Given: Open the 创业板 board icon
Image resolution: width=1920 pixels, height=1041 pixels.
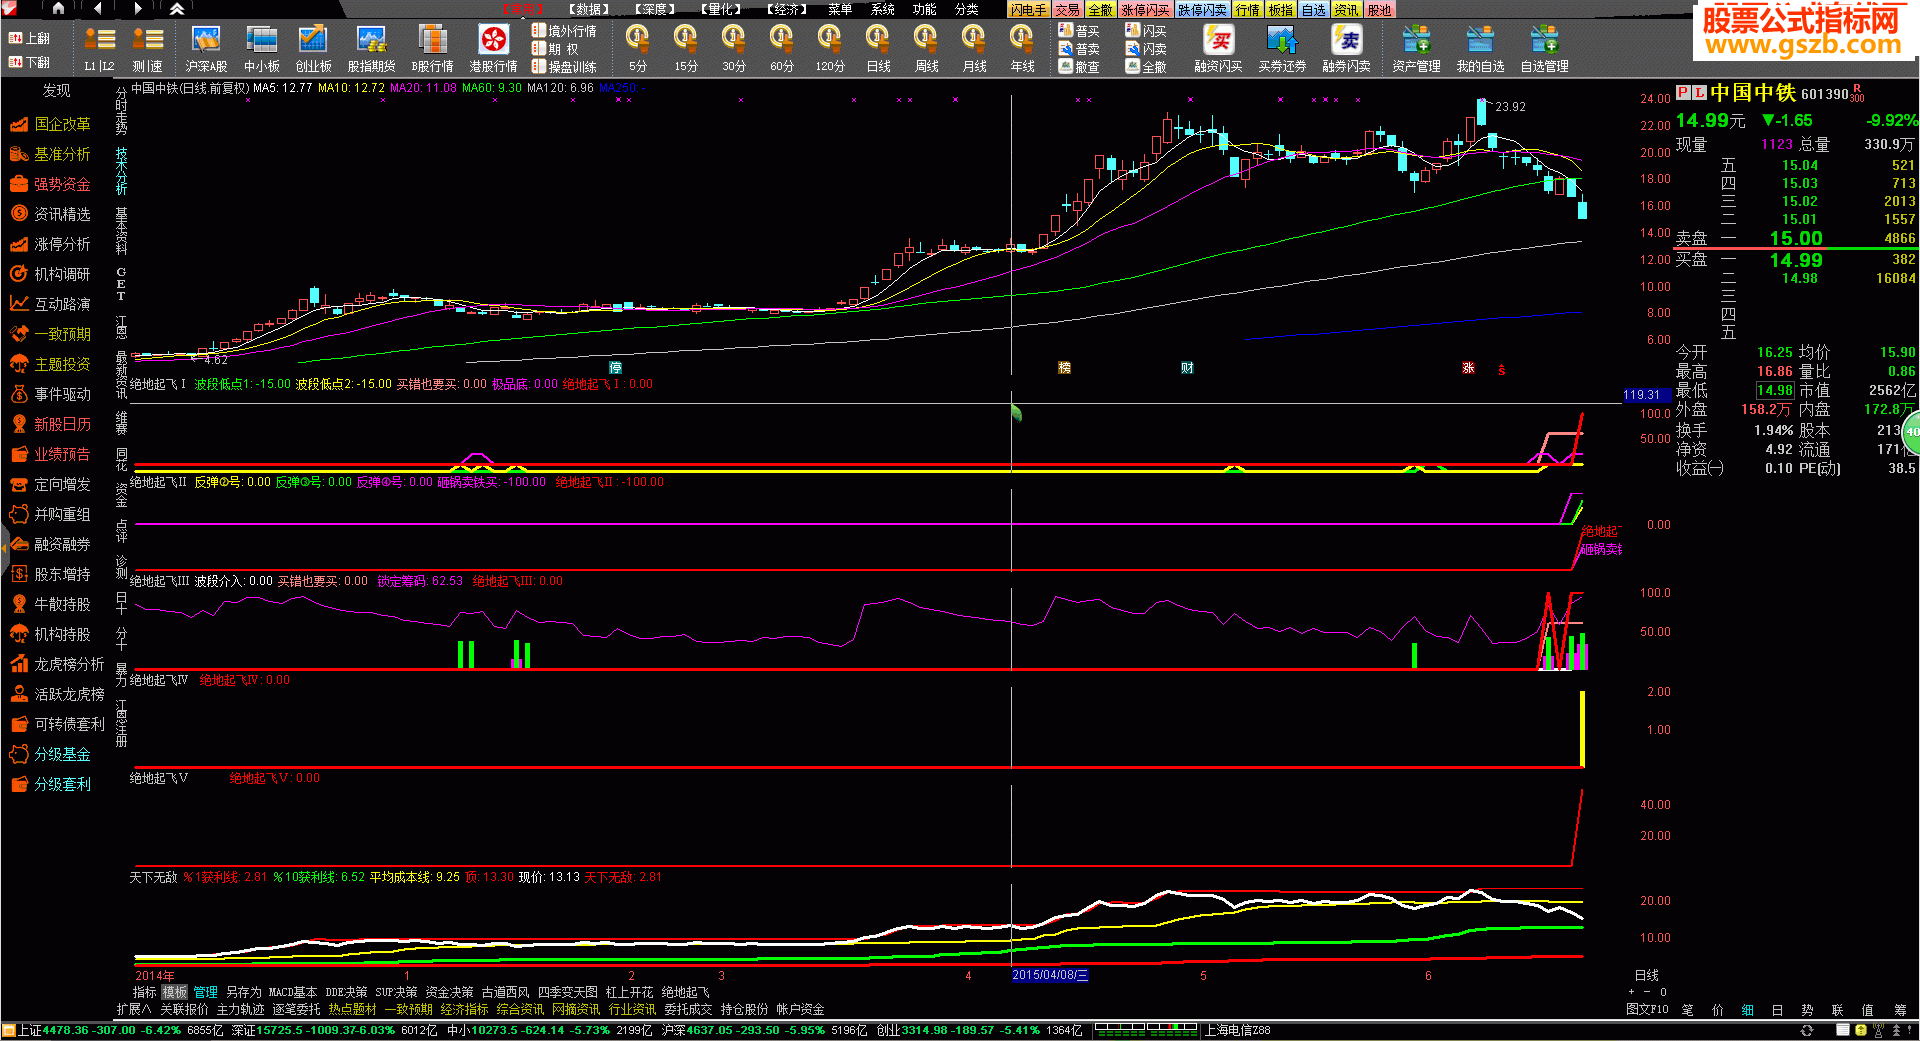Looking at the screenshot, I should pos(313,49).
